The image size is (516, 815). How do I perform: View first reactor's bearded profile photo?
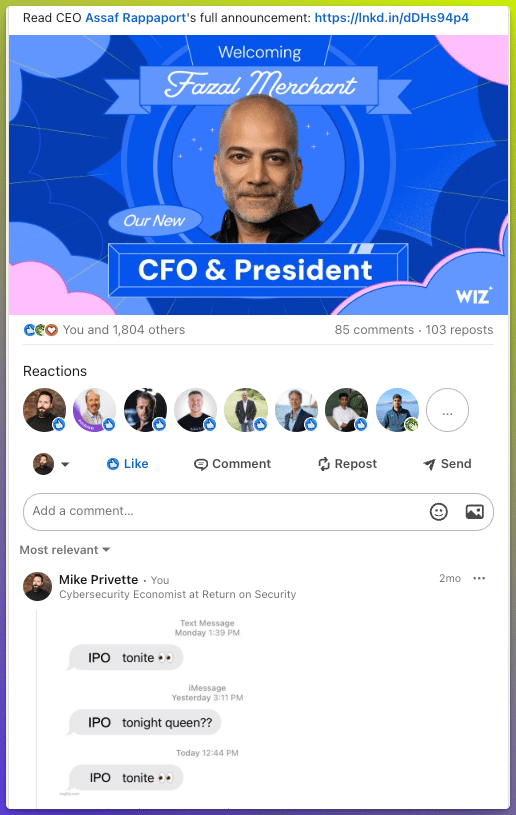coord(45,410)
